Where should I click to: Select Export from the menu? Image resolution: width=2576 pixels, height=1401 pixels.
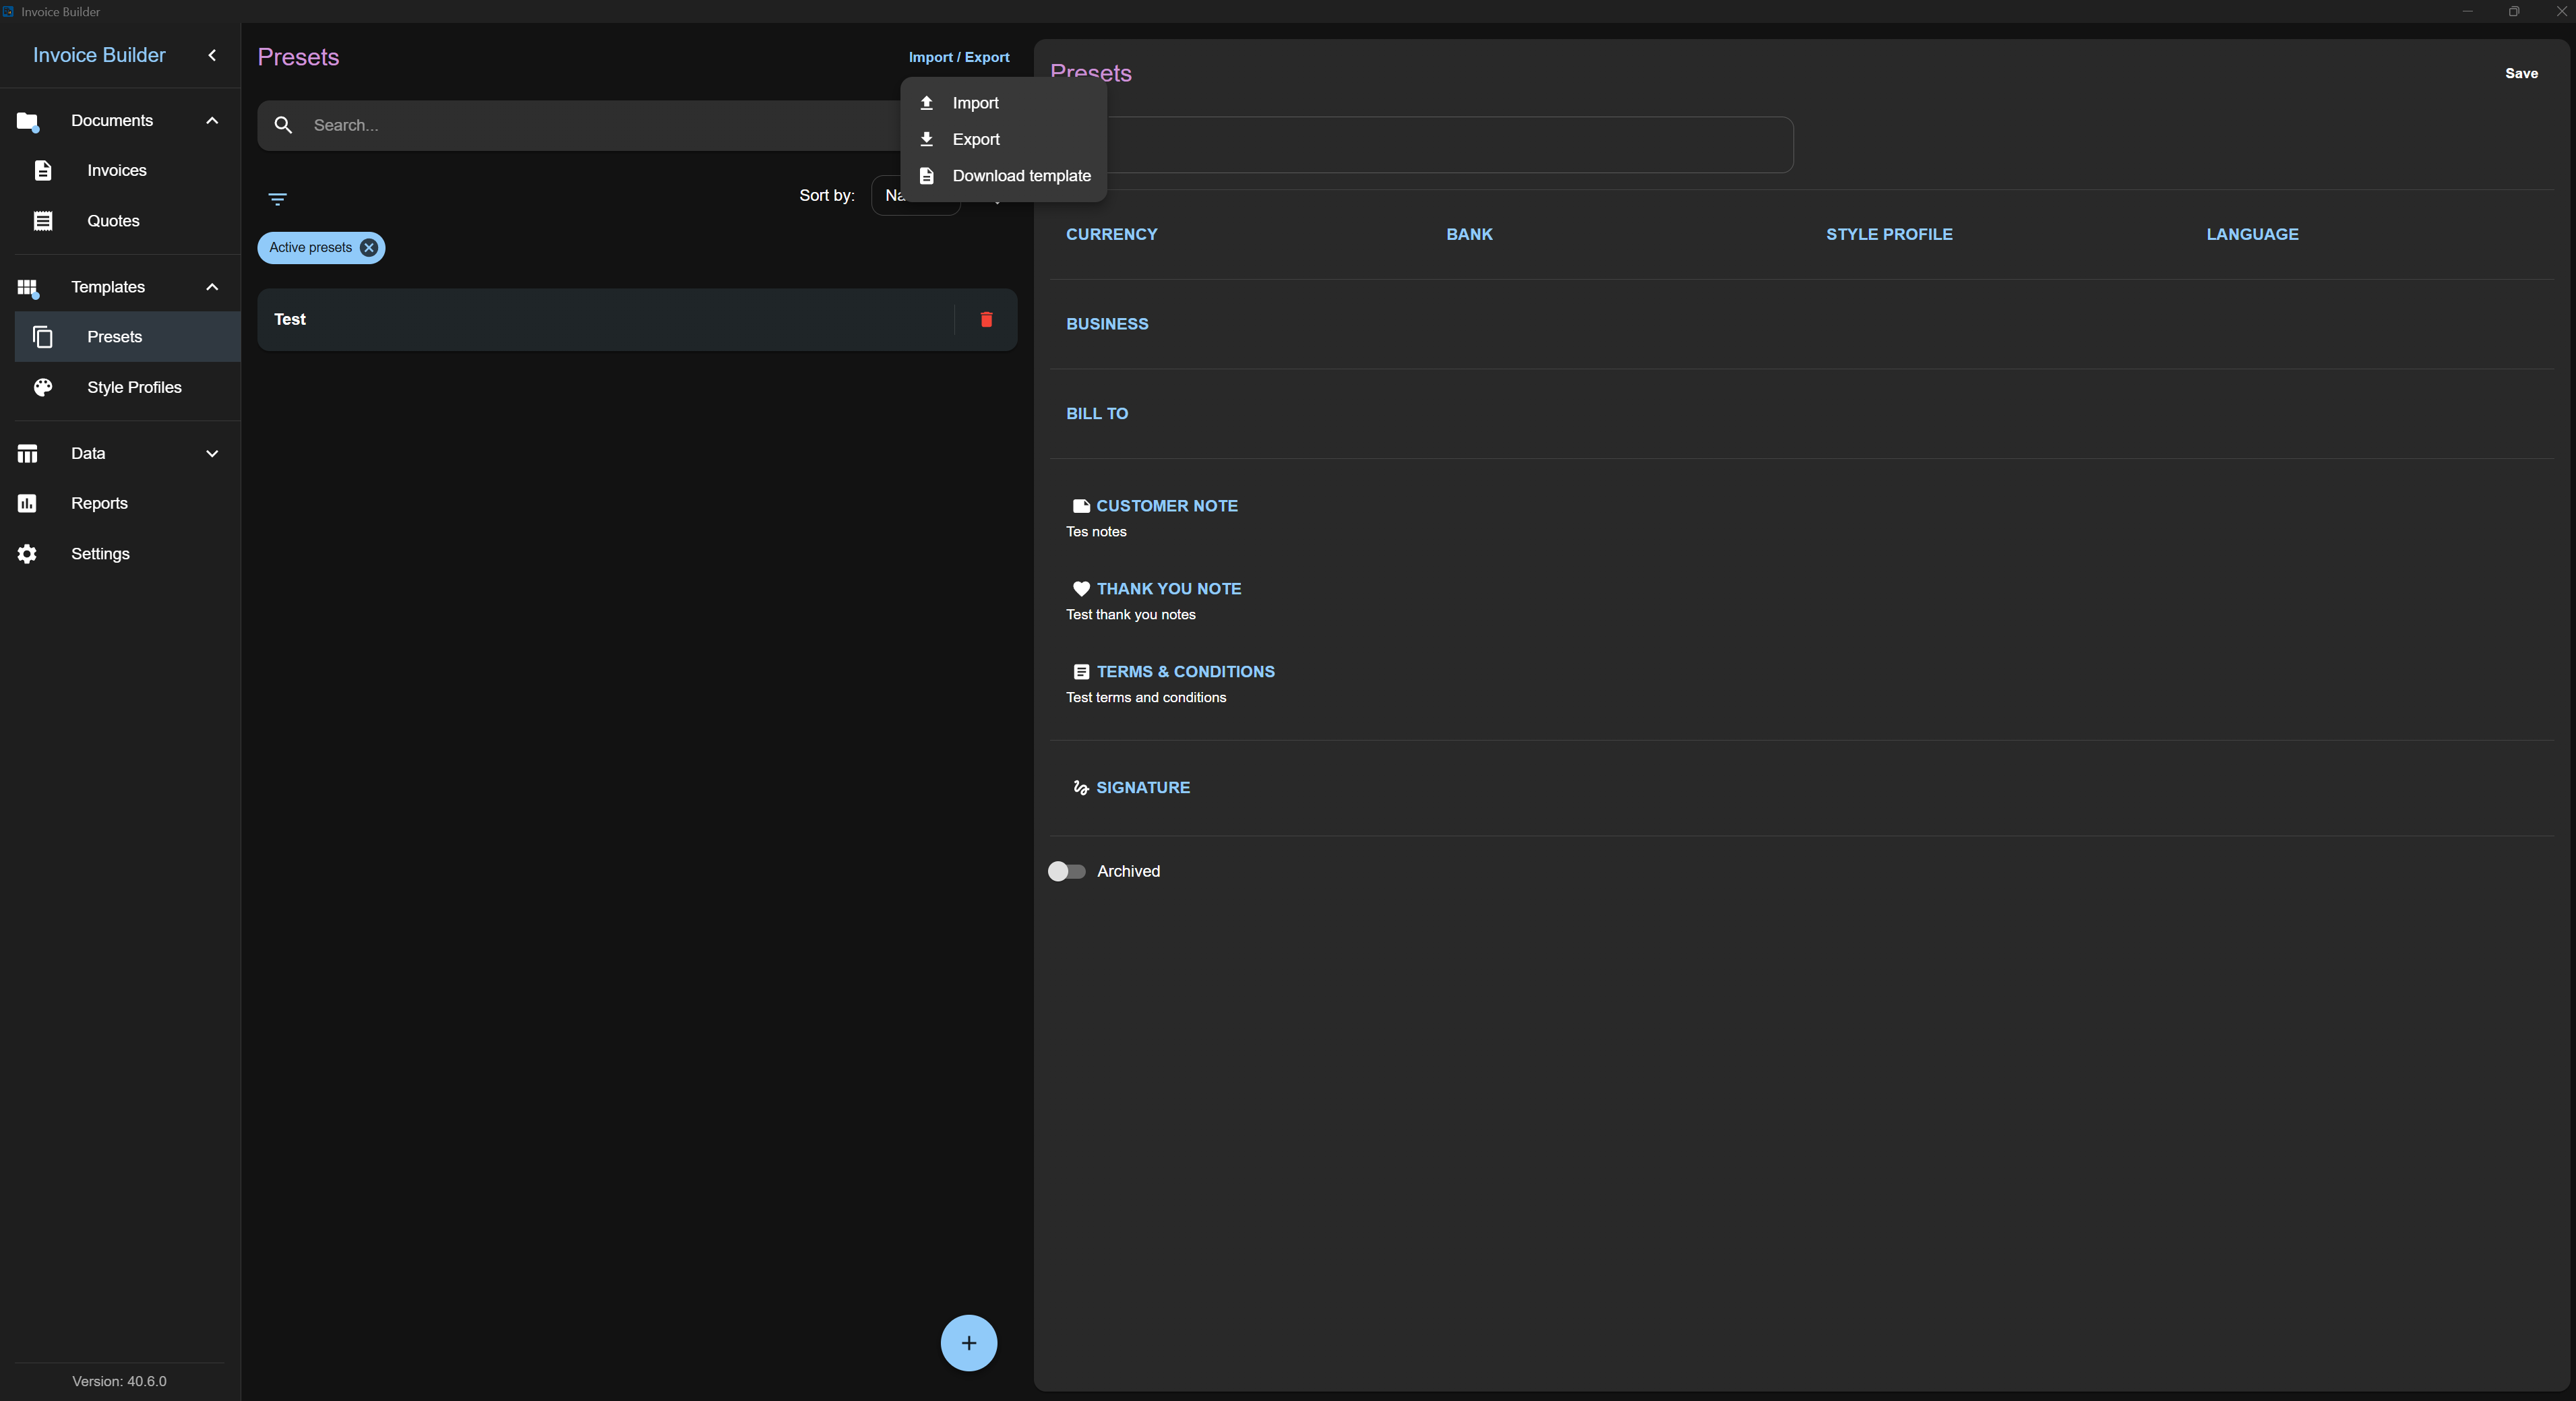coord(1003,139)
